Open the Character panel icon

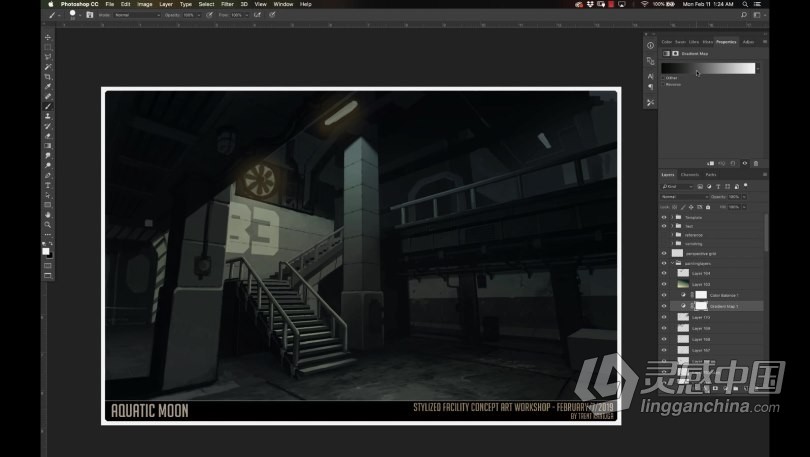[650, 76]
